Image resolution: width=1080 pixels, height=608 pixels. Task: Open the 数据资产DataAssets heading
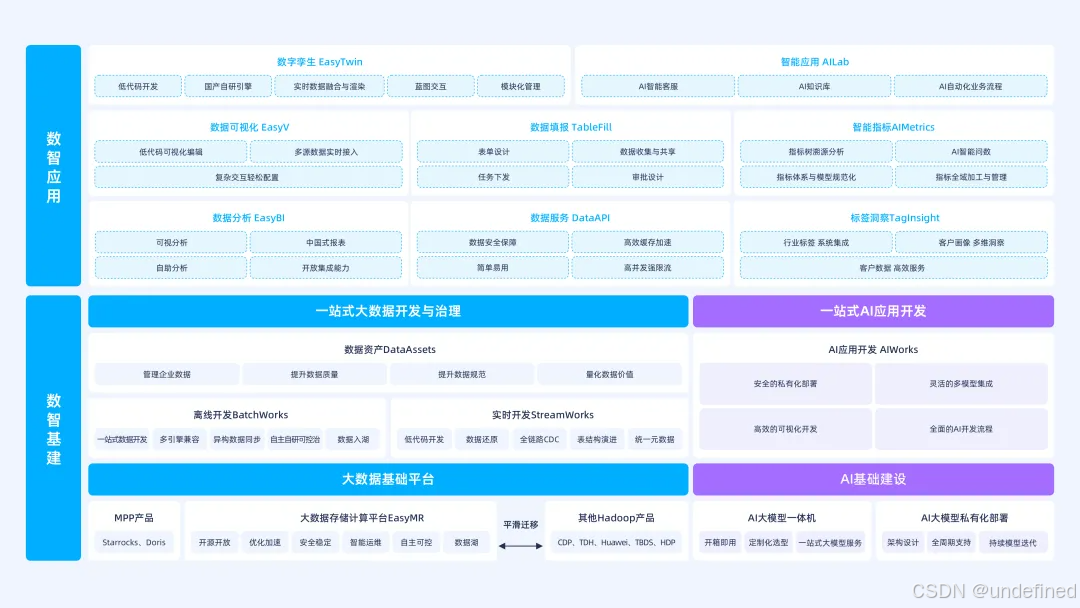(390, 350)
